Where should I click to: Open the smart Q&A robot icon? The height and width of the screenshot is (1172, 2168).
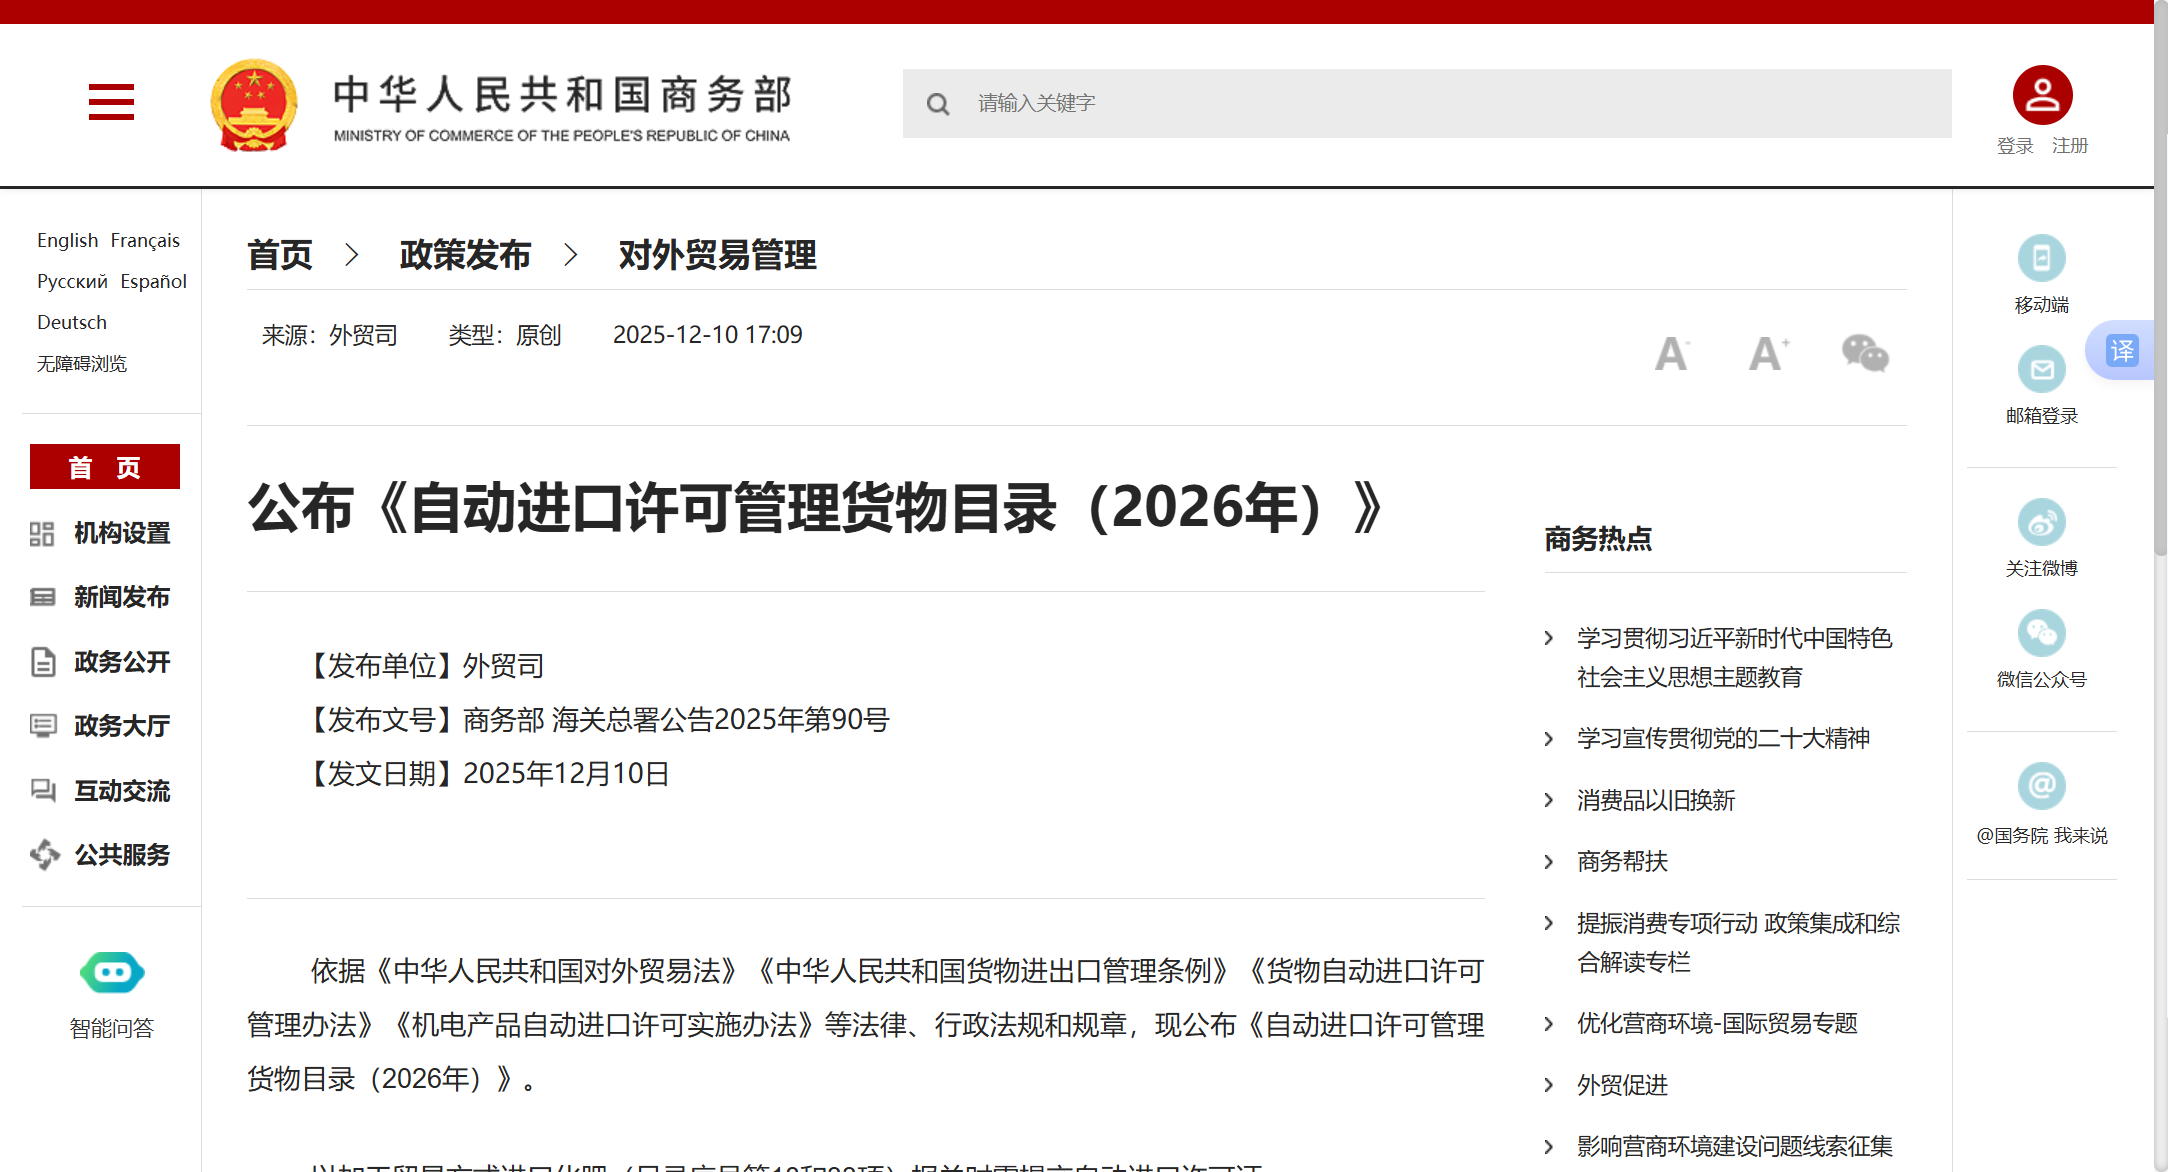(x=112, y=973)
